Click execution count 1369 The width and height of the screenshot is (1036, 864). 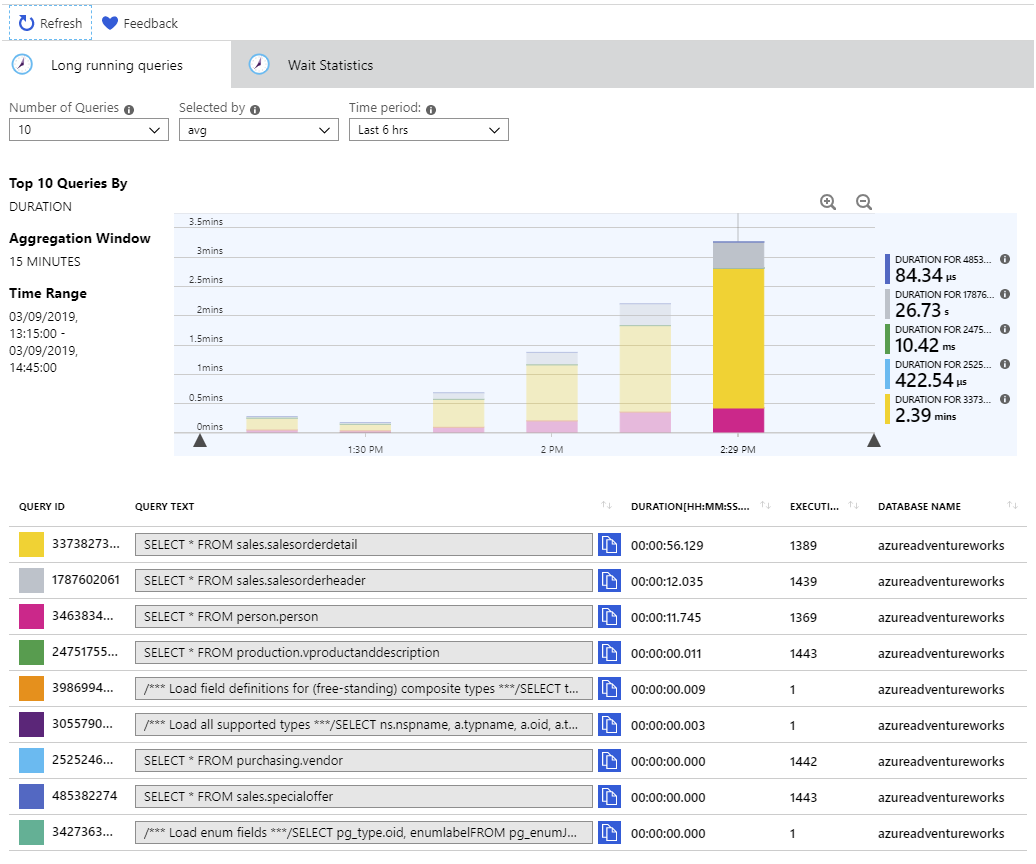(x=803, y=618)
